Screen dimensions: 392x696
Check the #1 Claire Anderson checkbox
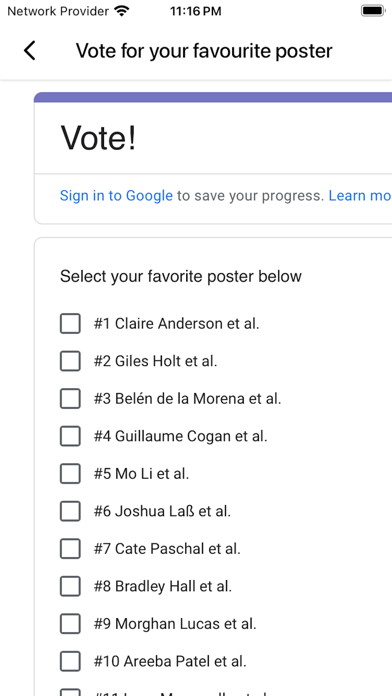coord(70,323)
